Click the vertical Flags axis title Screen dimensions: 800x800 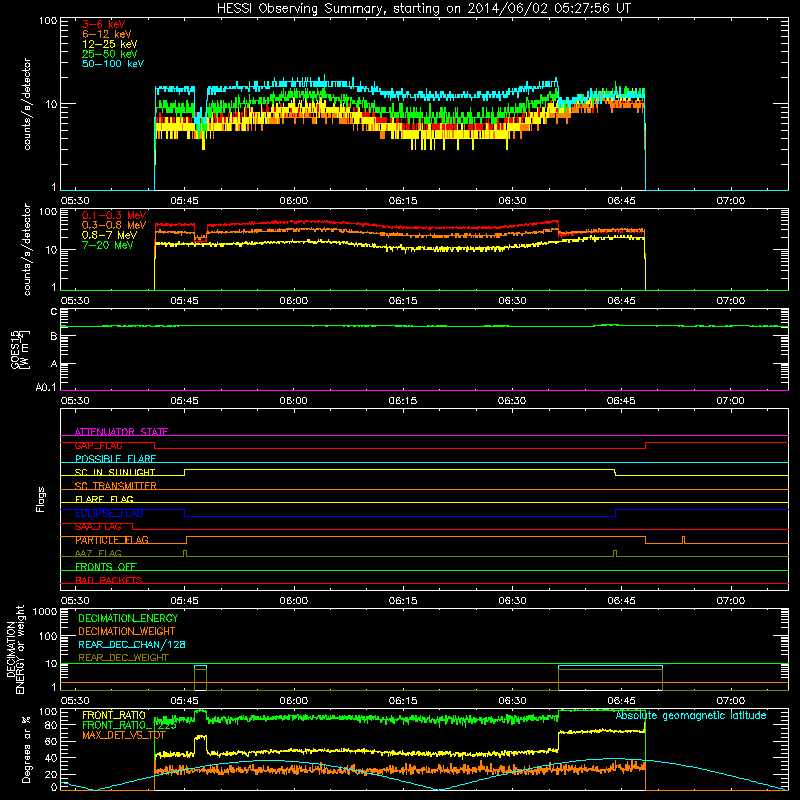41,499
